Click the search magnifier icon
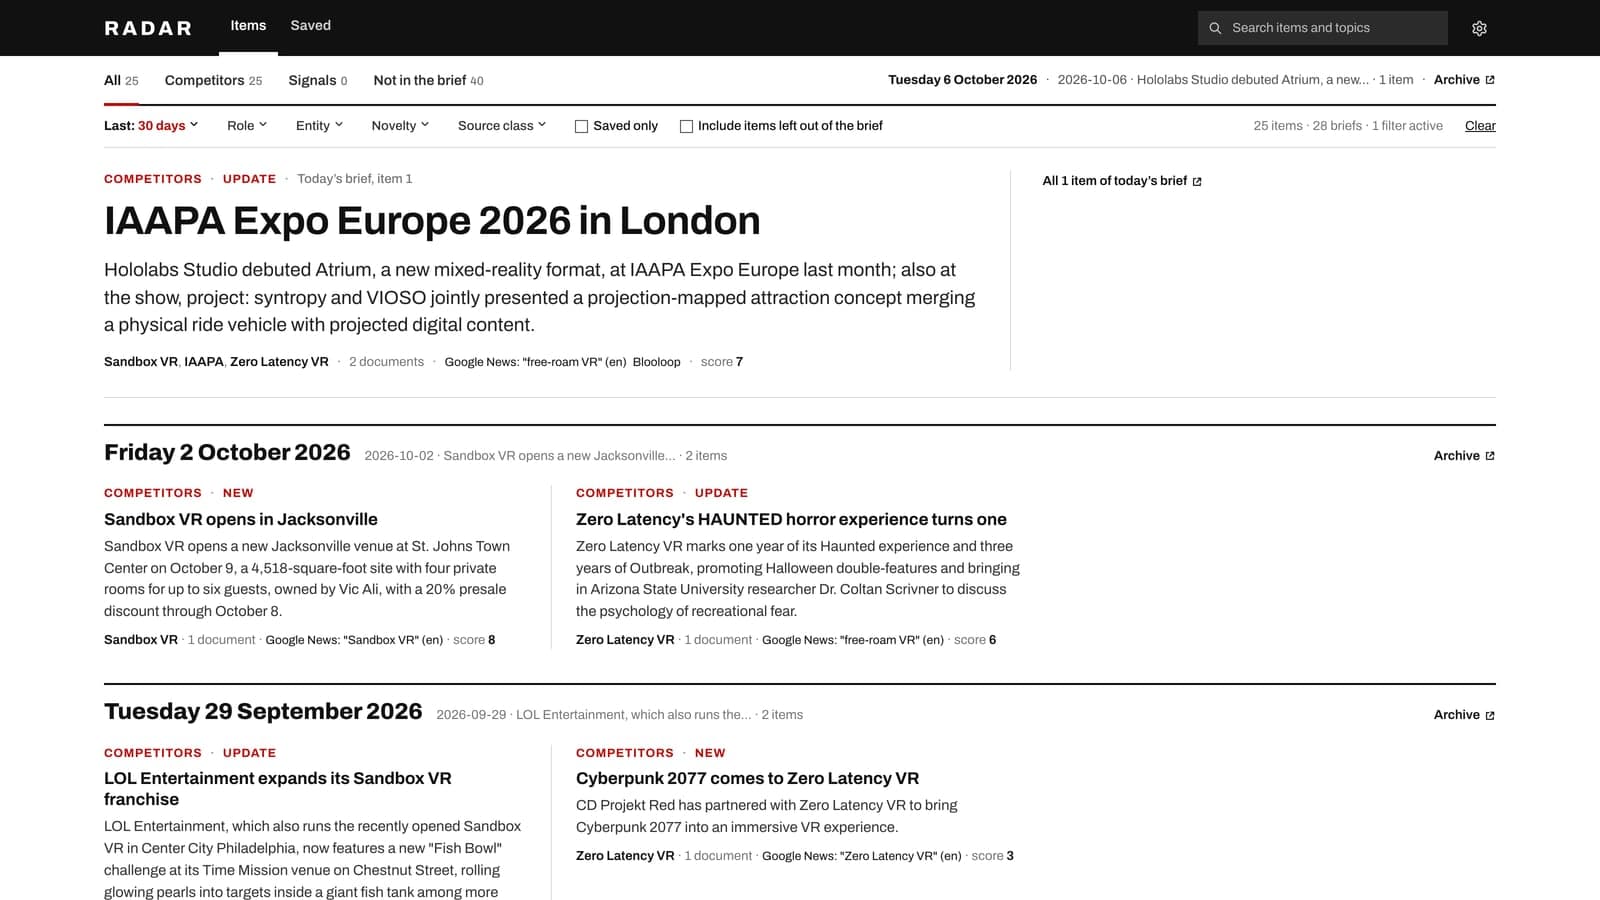 [1215, 28]
